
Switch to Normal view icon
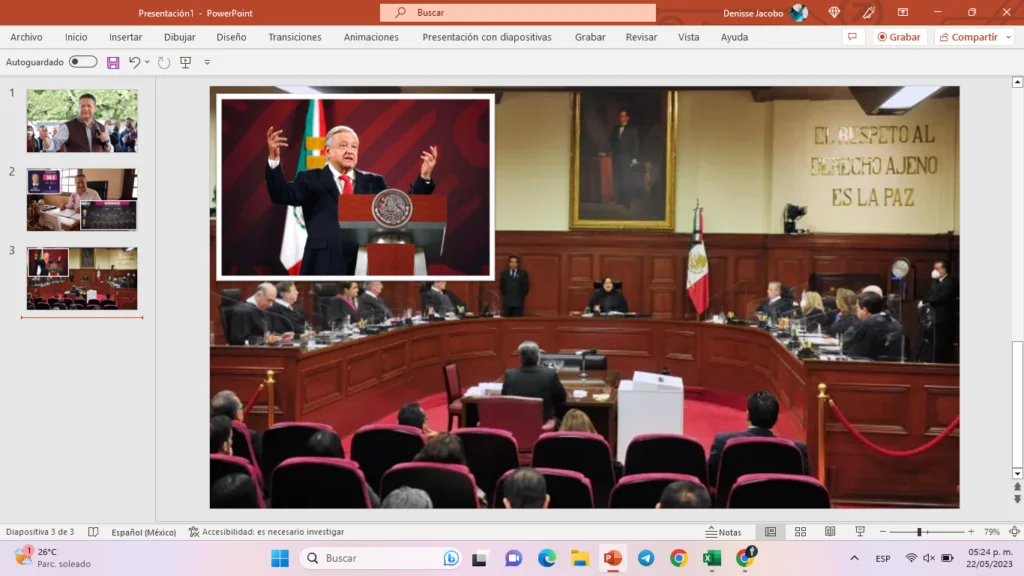point(771,532)
